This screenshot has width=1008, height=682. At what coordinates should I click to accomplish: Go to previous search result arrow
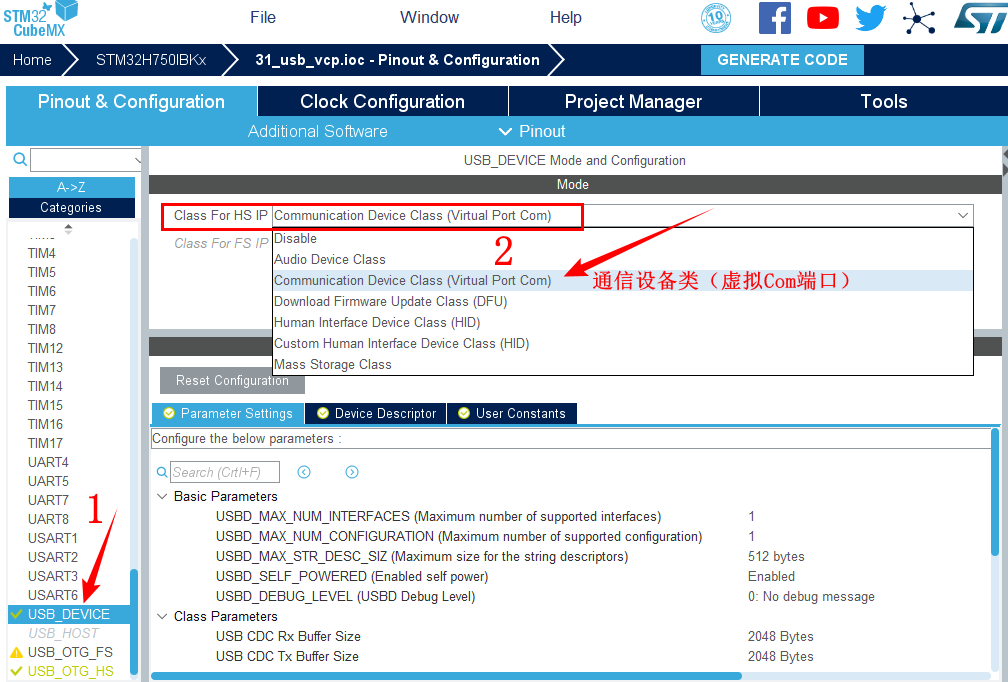point(304,472)
